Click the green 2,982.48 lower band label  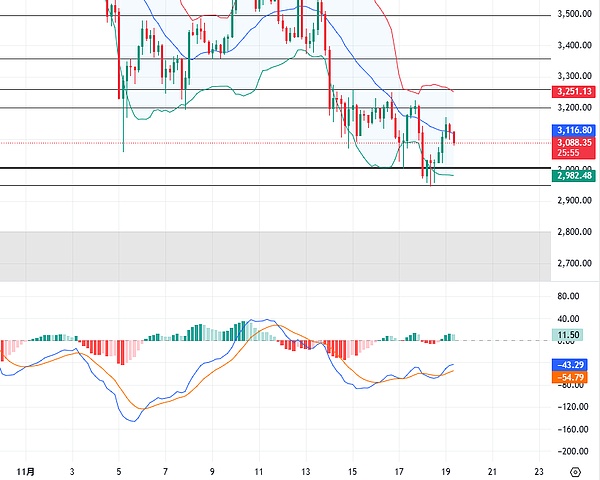pyautogui.click(x=575, y=175)
